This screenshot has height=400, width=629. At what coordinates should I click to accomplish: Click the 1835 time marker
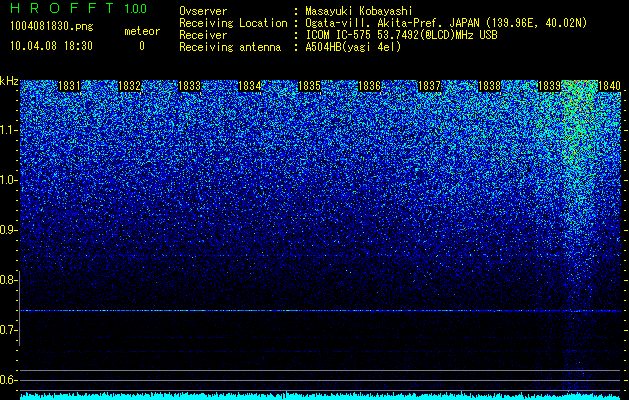pos(309,86)
